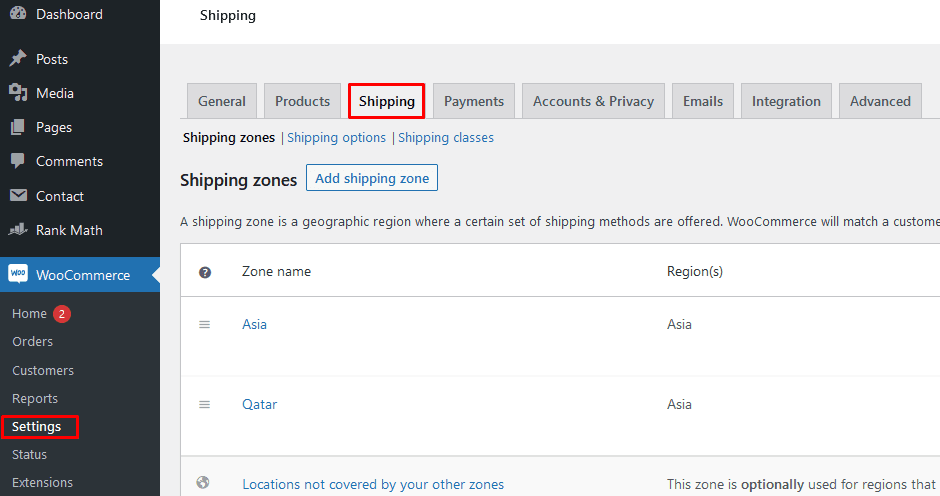Click the Asia region text in Qatar row
The width and height of the screenshot is (940, 496).
click(679, 404)
